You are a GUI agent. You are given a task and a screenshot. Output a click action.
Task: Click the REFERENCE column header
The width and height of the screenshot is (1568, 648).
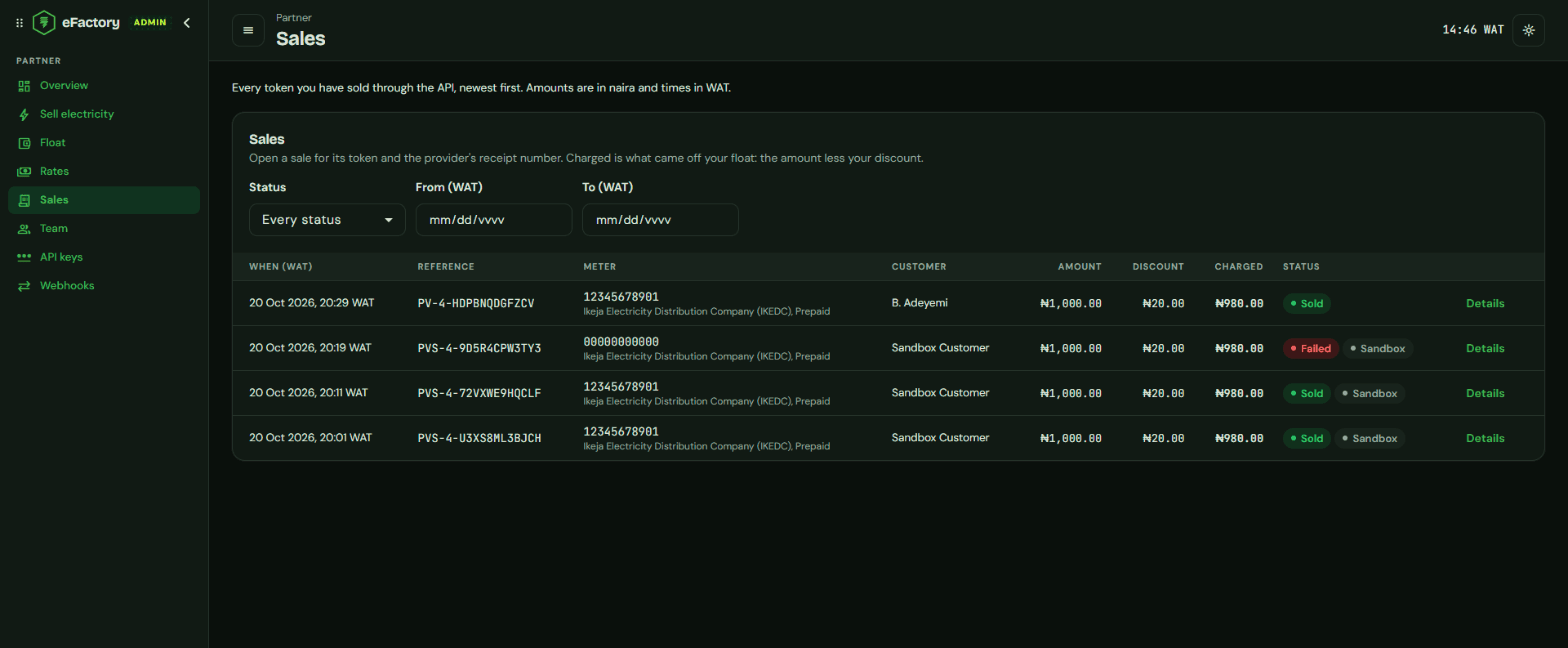pos(446,267)
